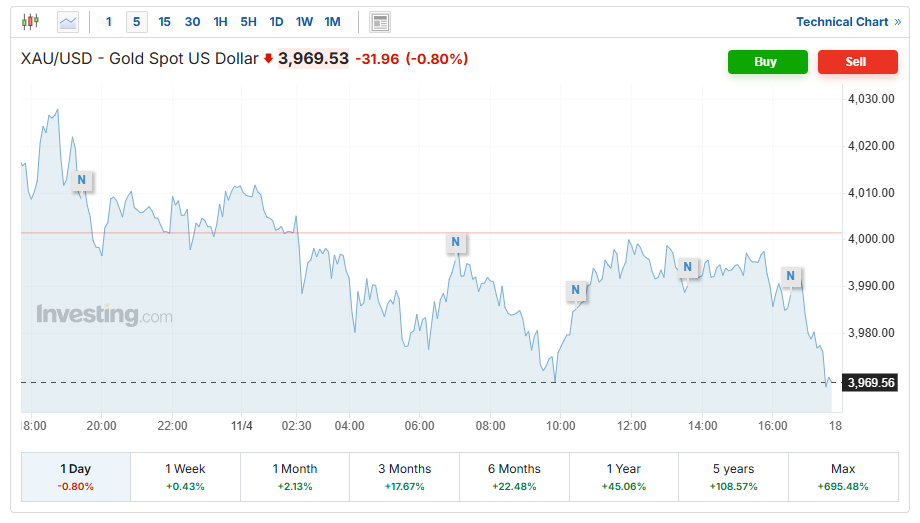Select the area chart type icon

[x=68, y=21]
